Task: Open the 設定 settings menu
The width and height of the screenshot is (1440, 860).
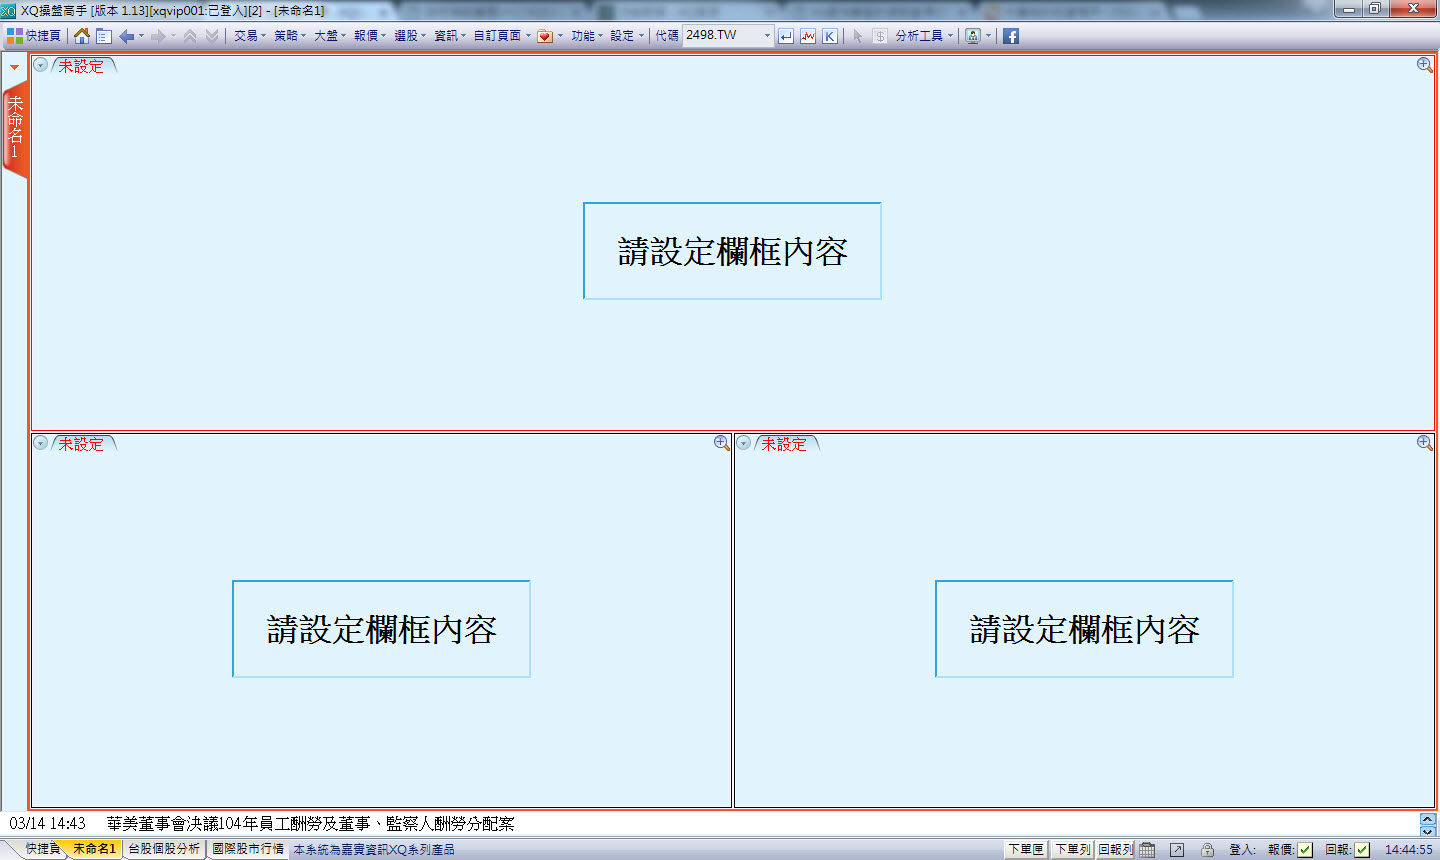Action: pos(627,36)
